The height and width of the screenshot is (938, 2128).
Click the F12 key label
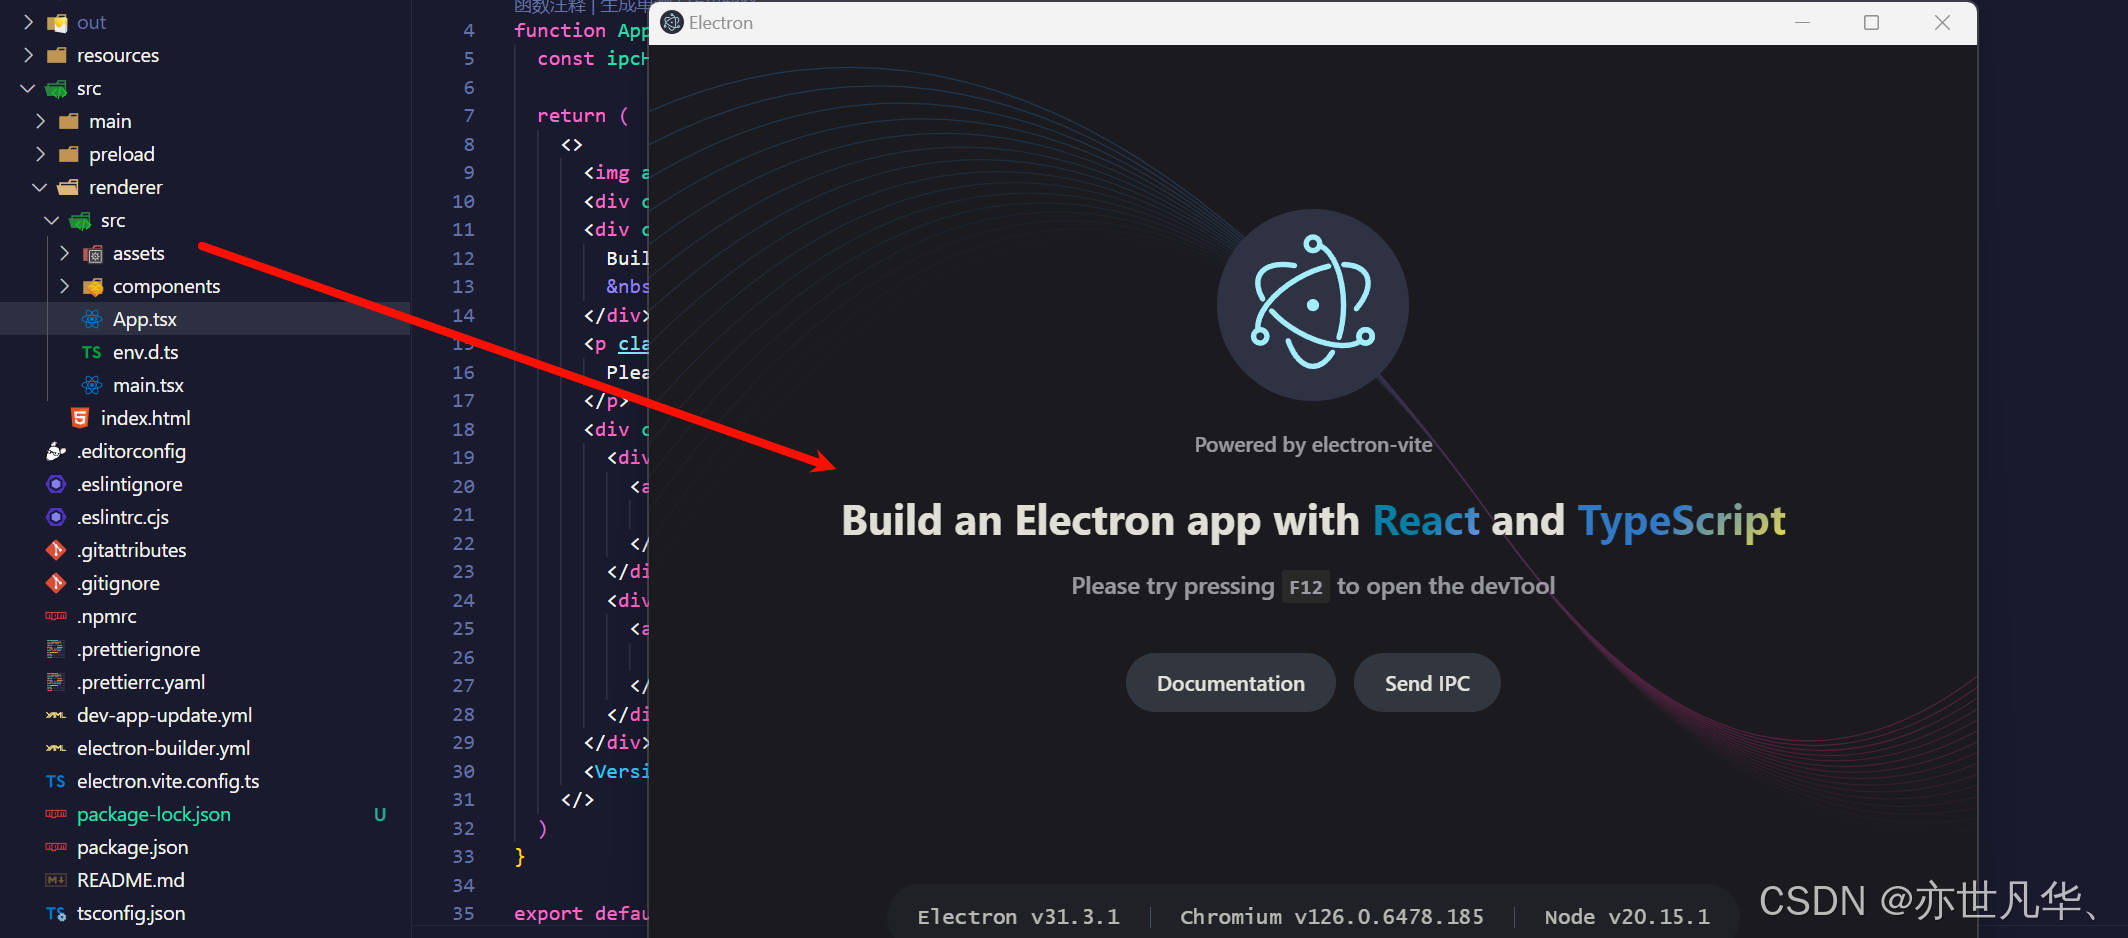[x=1306, y=587]
